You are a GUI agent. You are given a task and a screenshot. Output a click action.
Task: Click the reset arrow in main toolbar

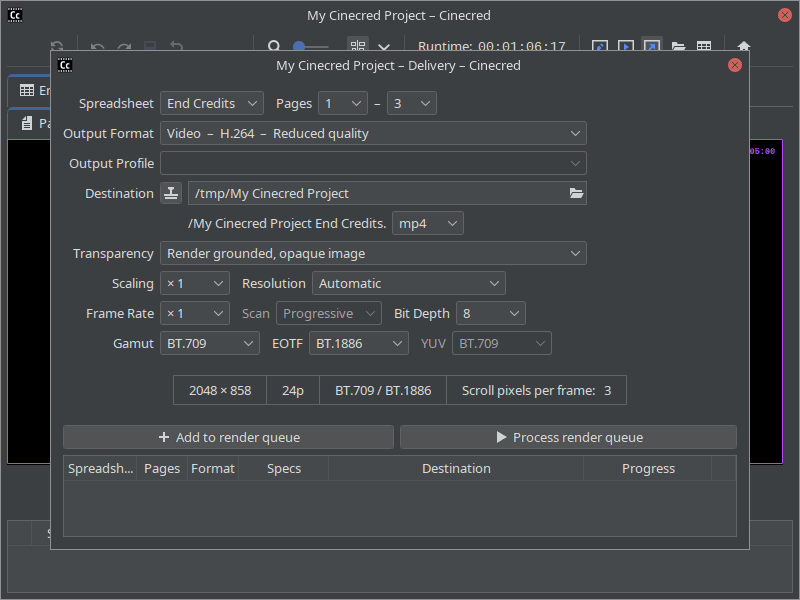[177, 46]
